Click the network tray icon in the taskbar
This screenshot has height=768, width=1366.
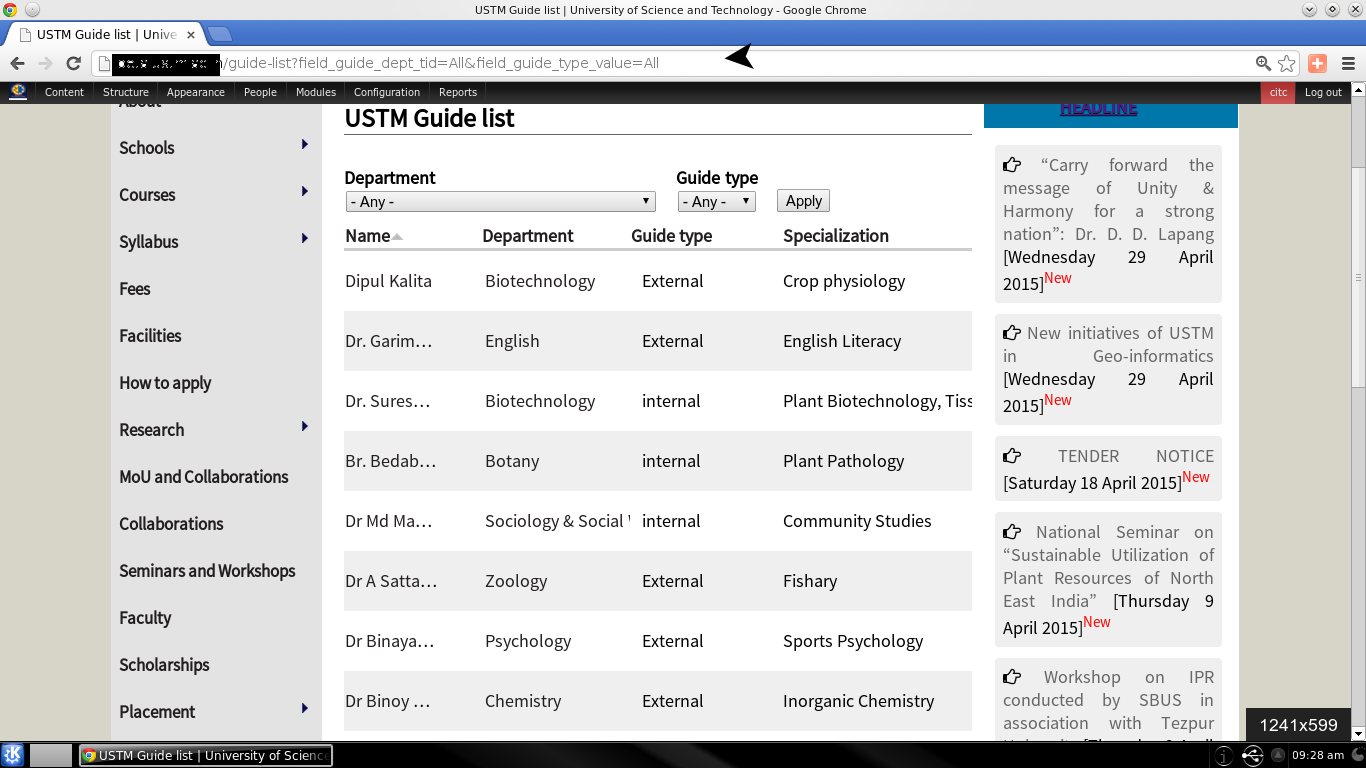(x=1253, y=755)
